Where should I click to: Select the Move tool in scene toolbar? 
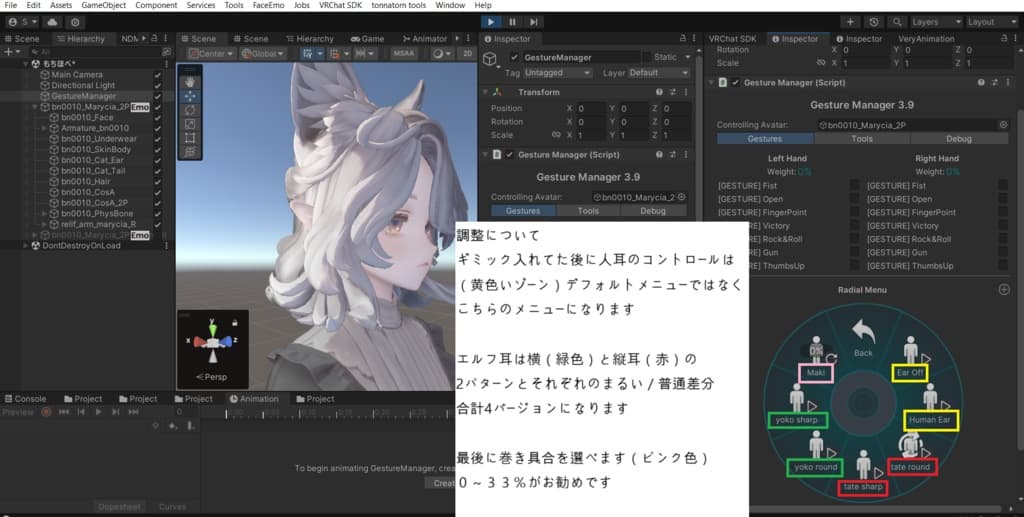(190, 96)
